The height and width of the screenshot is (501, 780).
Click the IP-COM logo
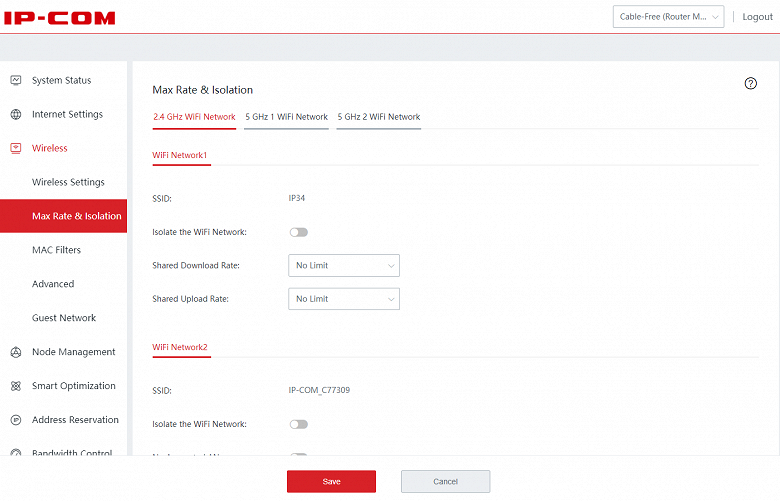[x=60, y=18]
